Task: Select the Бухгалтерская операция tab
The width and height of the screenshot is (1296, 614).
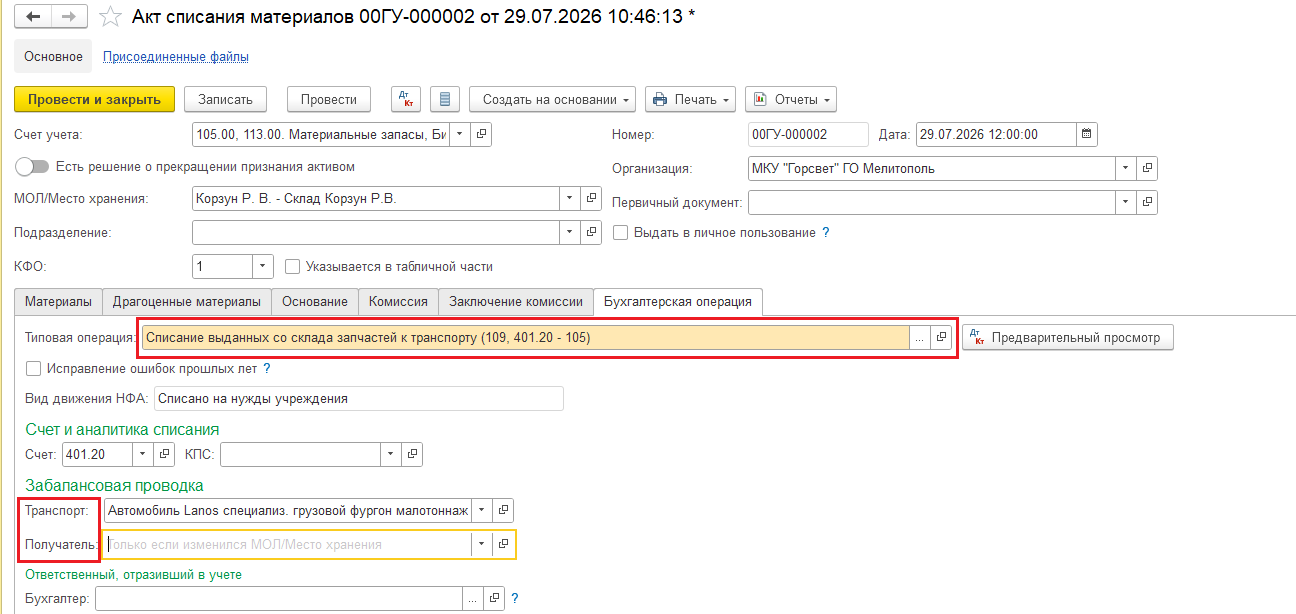Action: point(679,301)
